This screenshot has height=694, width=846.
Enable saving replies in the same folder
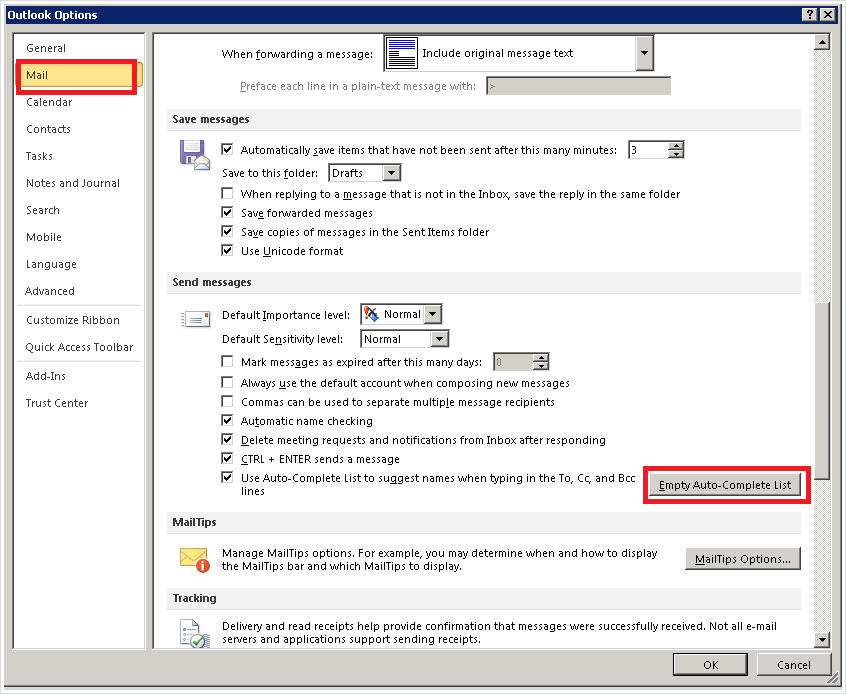[227, 193]
